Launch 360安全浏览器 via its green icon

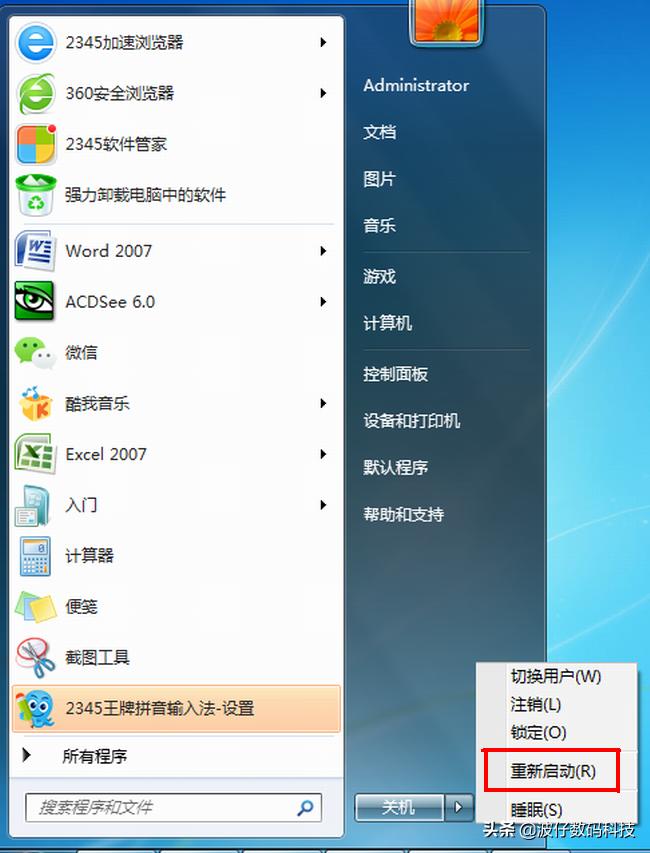click(x=35, y=93)
